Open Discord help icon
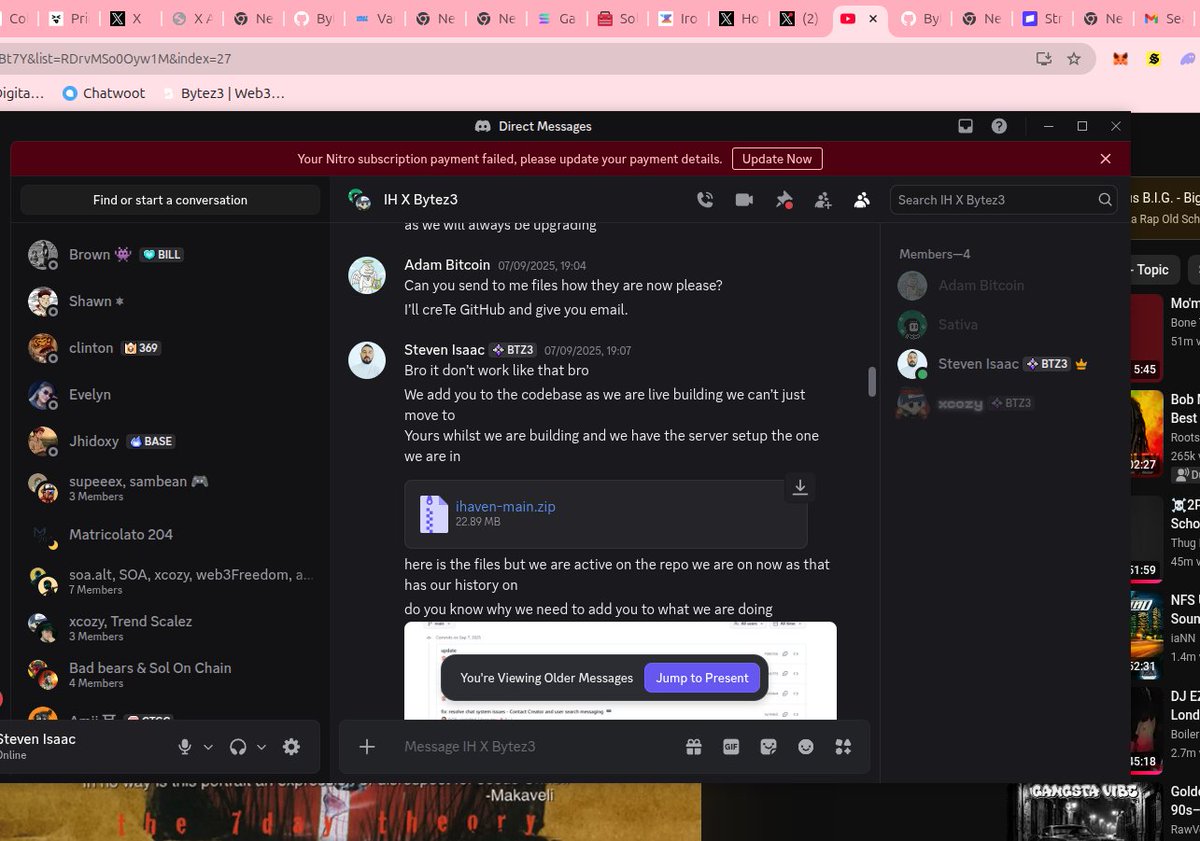This screenshot has height=841, width=1200. tap(999, 126)
